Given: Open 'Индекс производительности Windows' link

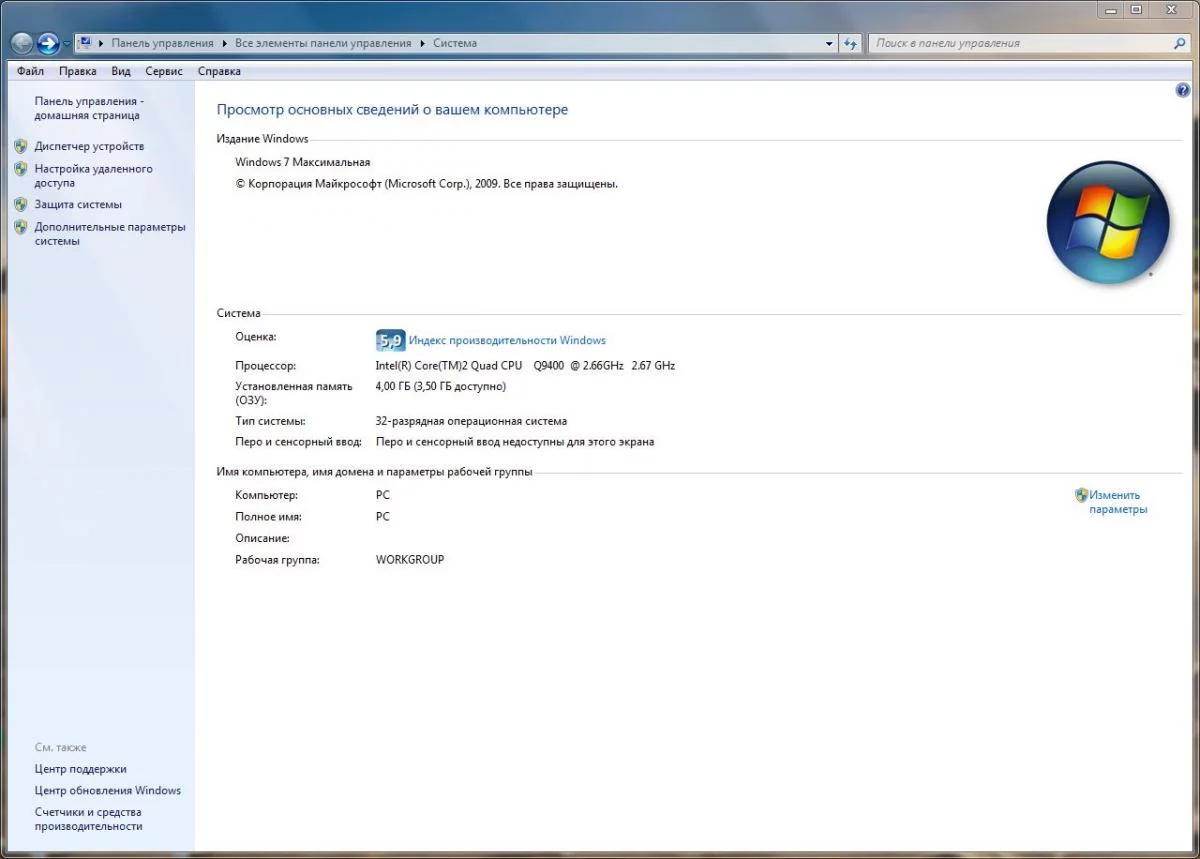Looking at the screenshot, I should 507,340.
